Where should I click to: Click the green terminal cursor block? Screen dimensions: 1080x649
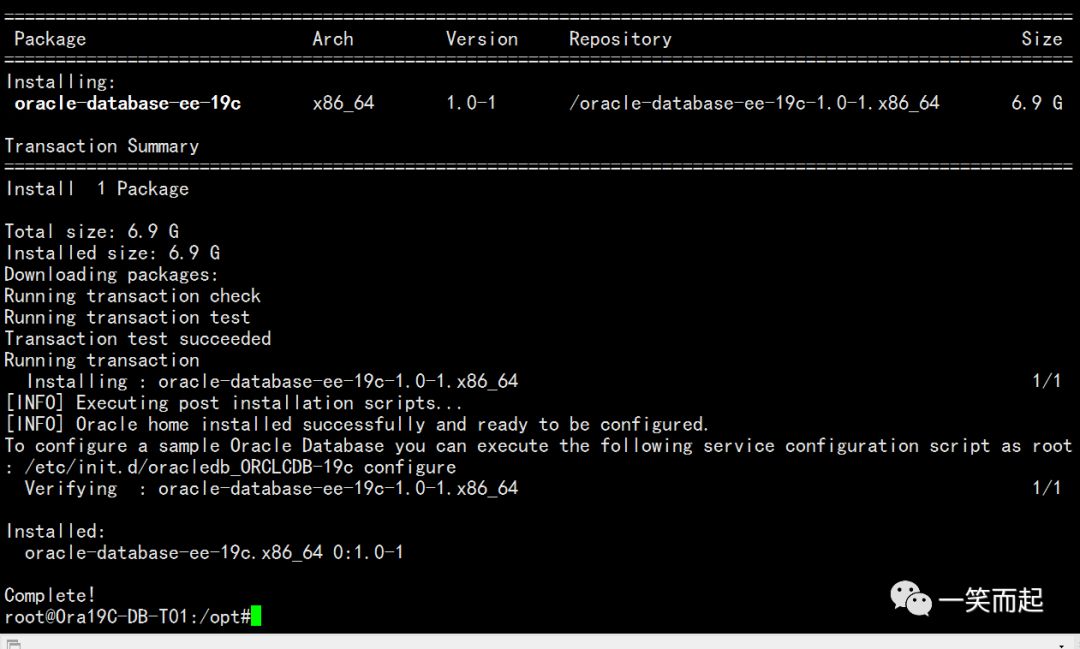point(256,616)
